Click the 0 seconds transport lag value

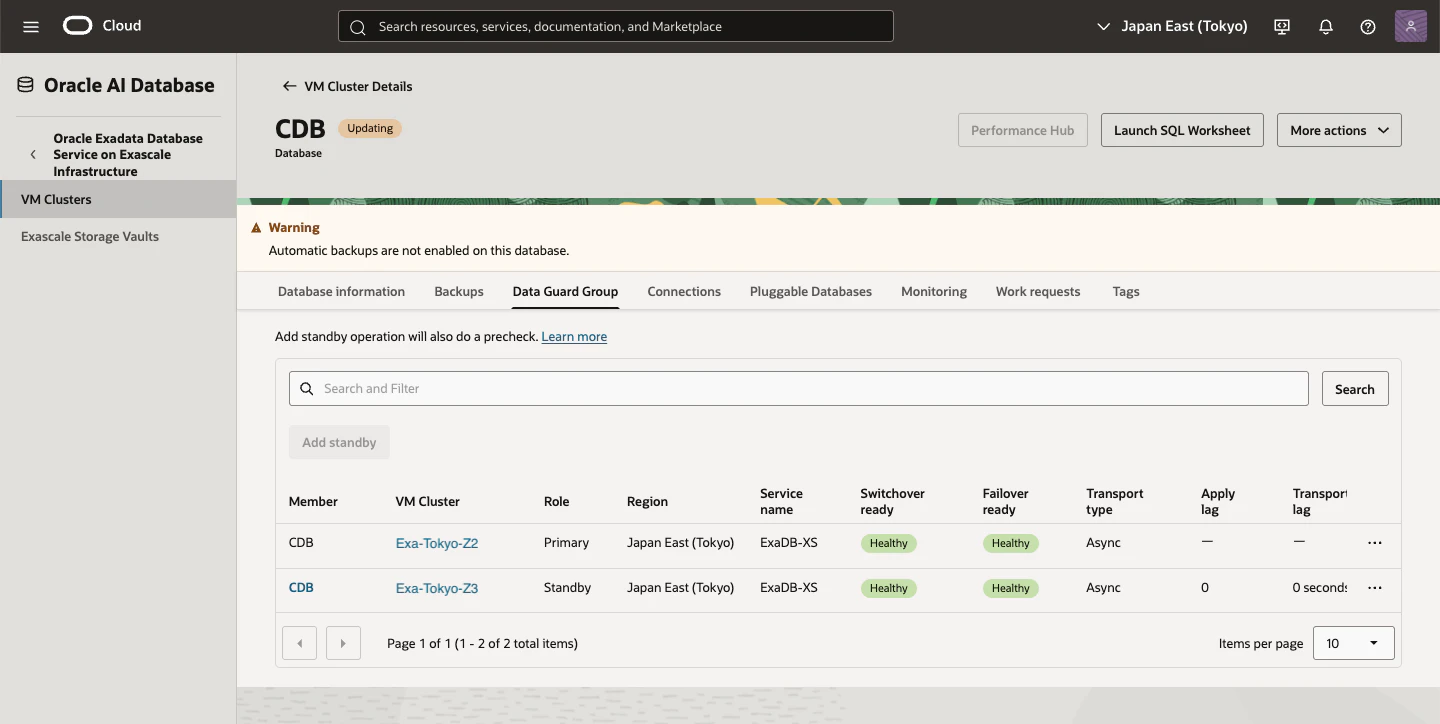click(1320, 588)
